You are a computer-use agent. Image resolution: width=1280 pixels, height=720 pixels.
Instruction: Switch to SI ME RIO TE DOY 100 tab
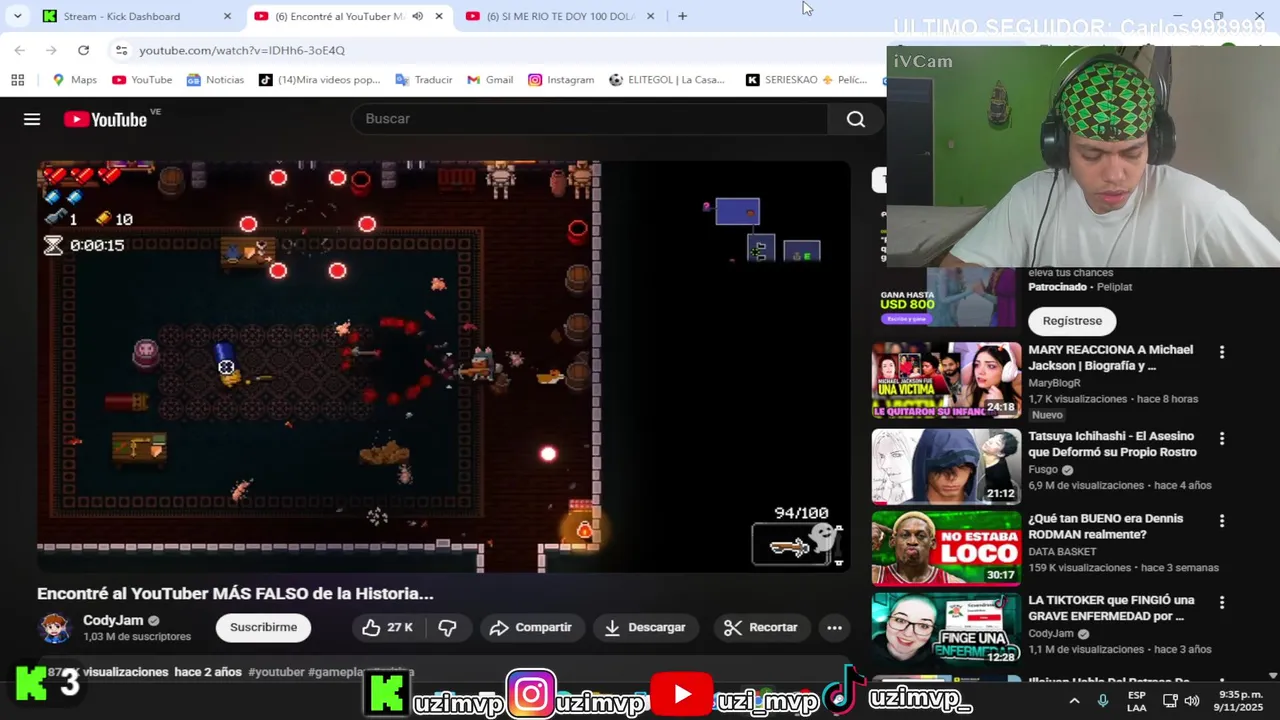pos(560,16)
